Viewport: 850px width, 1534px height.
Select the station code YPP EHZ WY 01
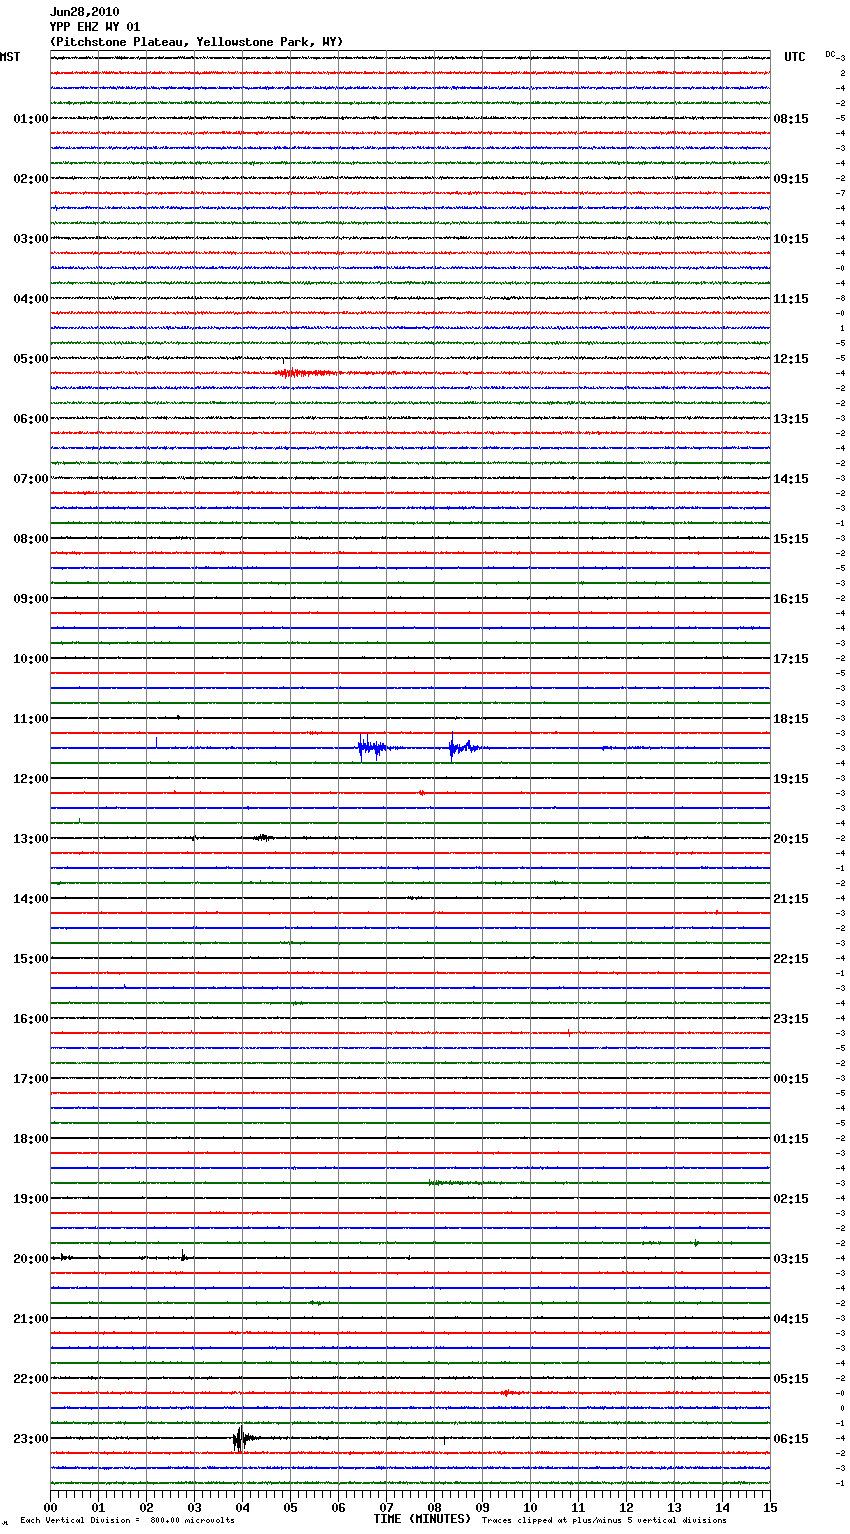95,27
